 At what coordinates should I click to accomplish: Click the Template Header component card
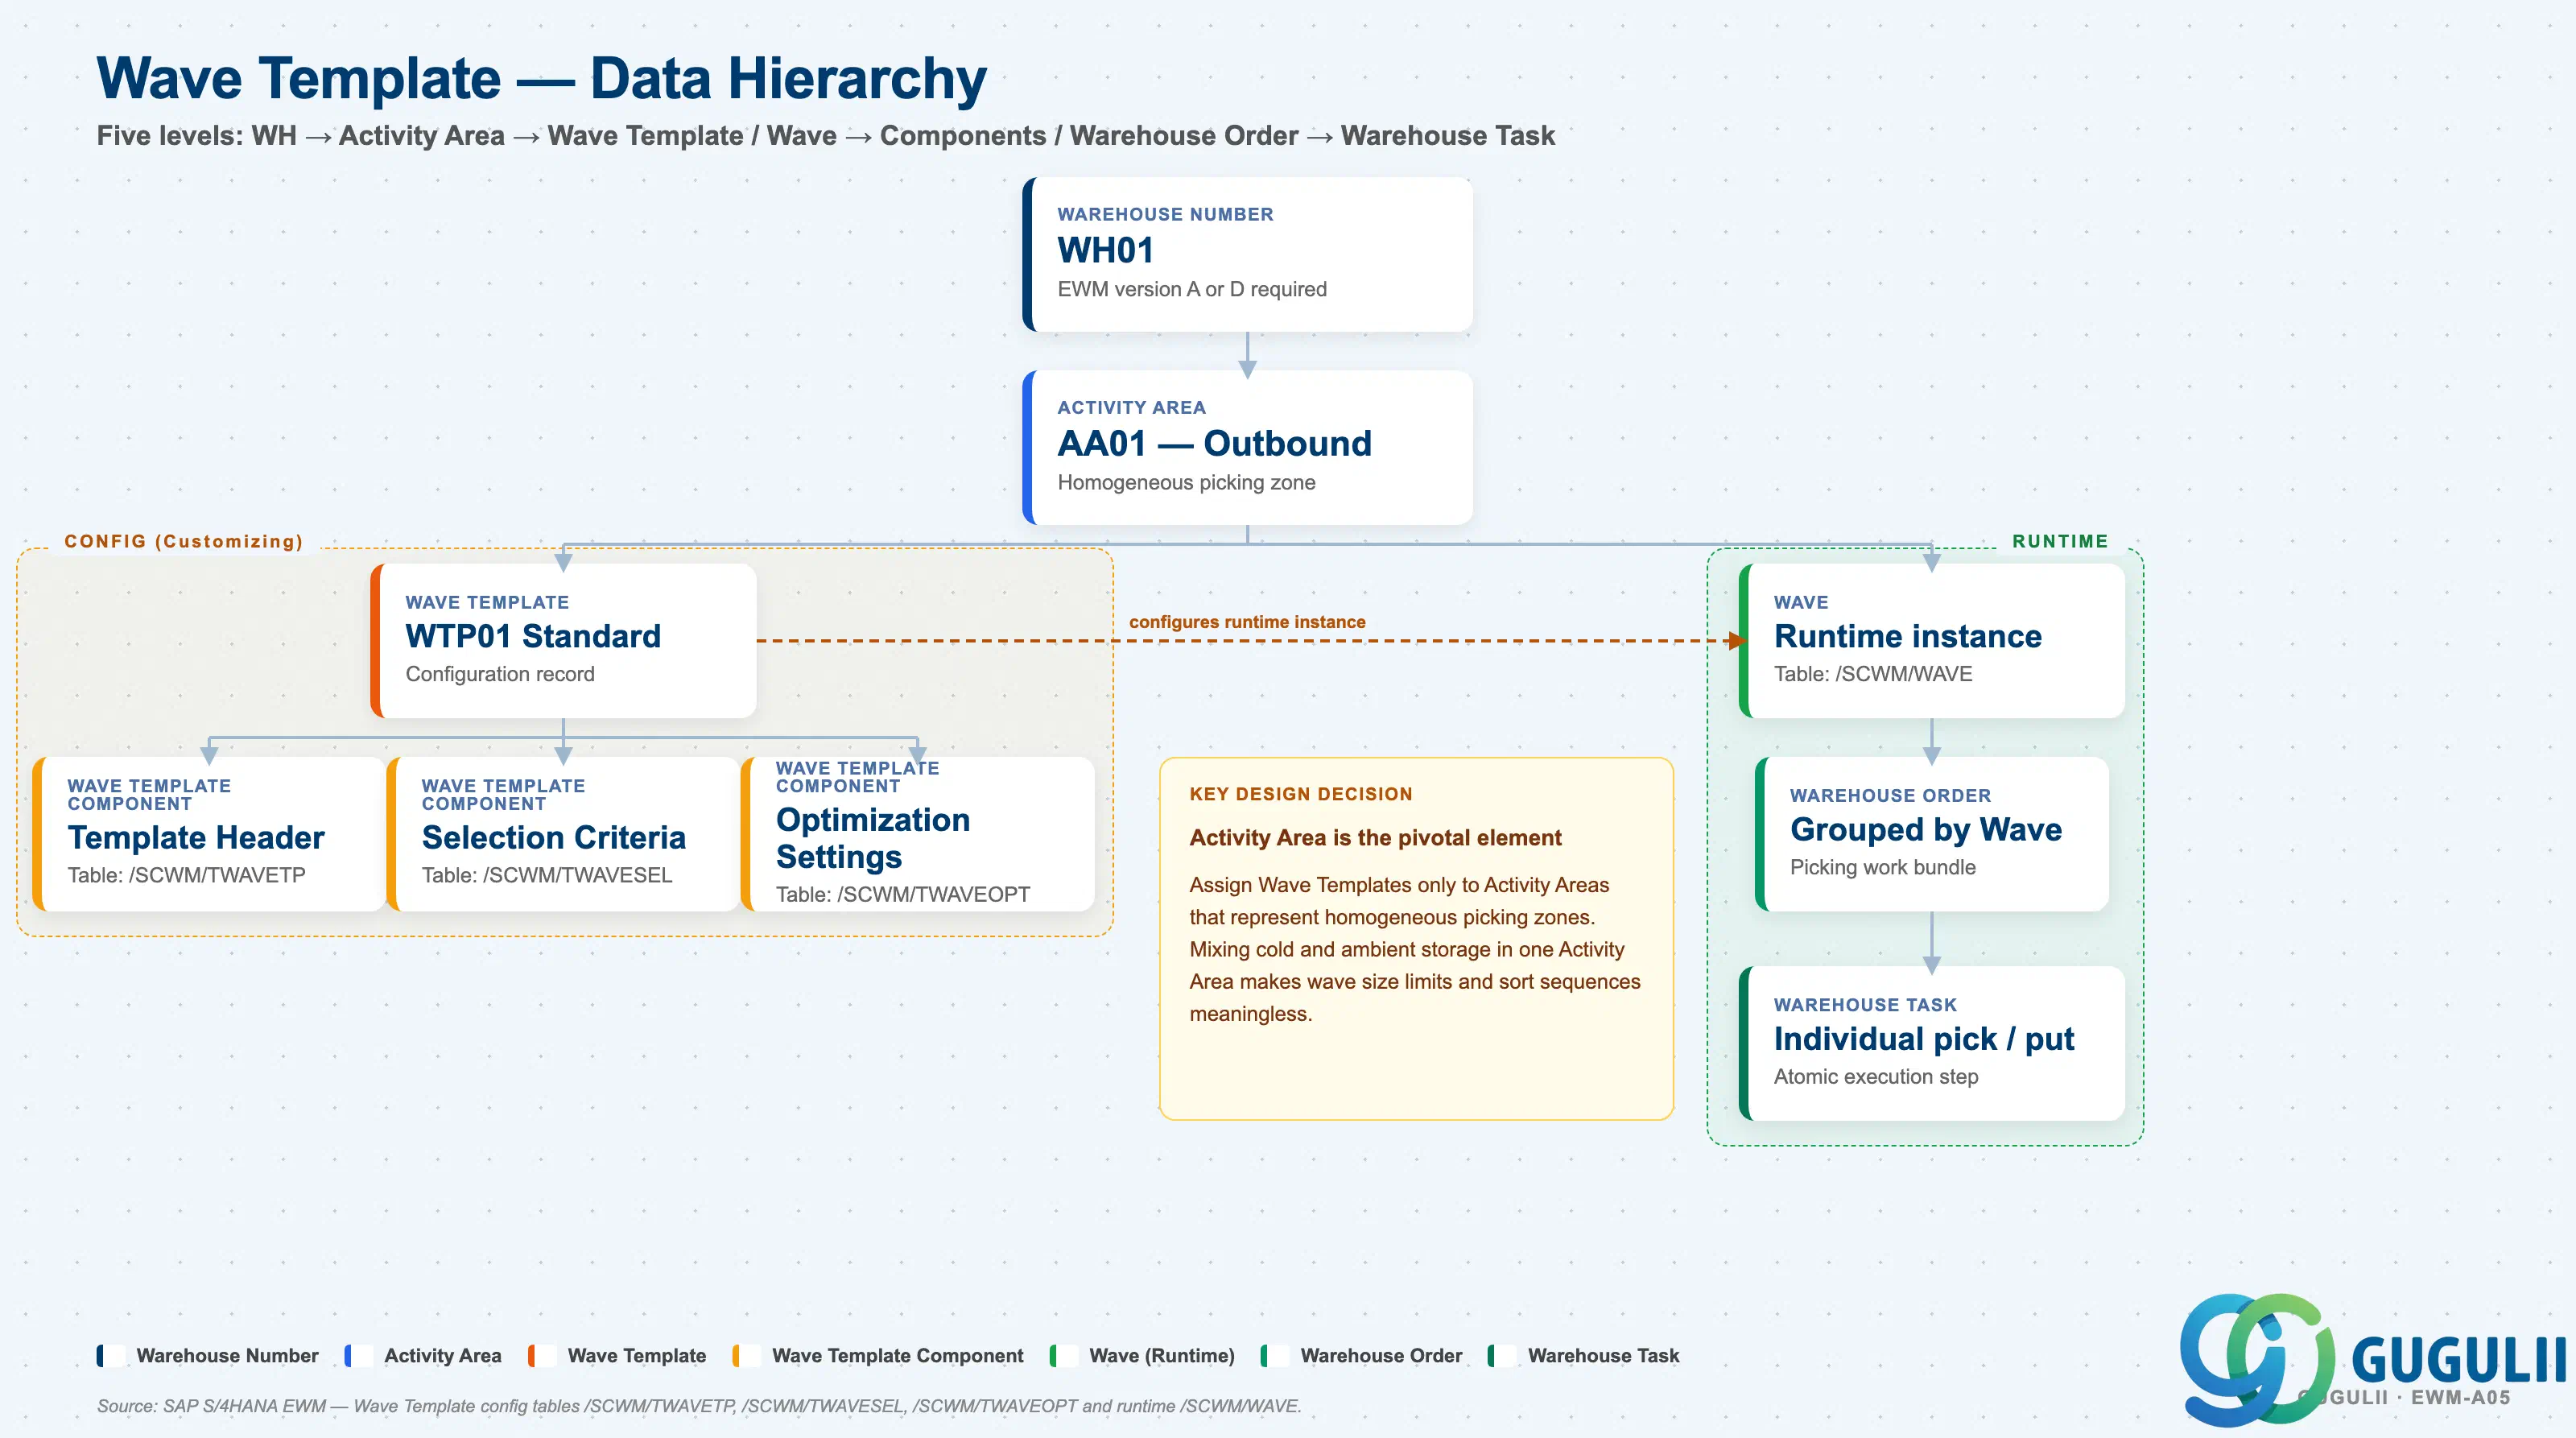209,833
